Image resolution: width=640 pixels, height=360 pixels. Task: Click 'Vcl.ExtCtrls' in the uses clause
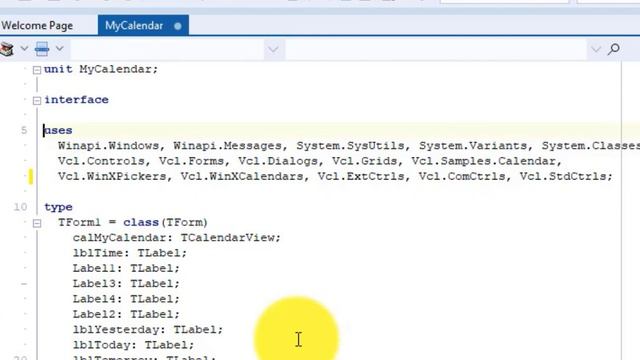[361, 176]
